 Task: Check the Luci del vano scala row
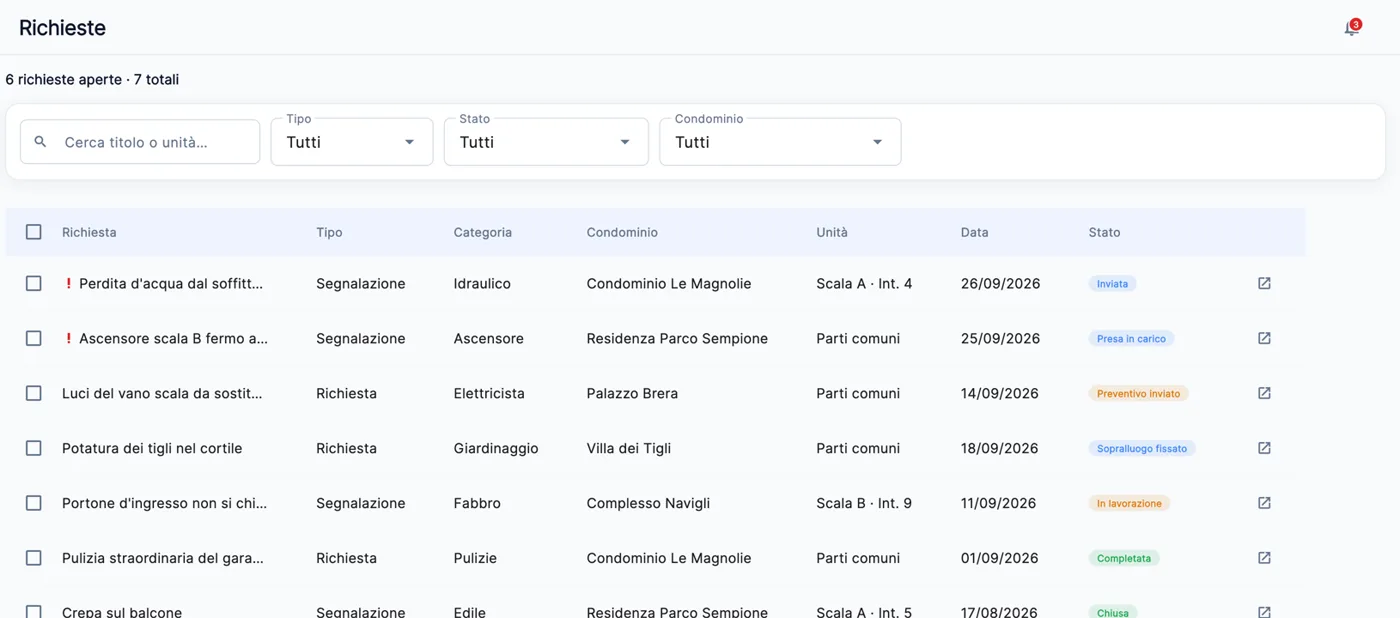point(33,393)
